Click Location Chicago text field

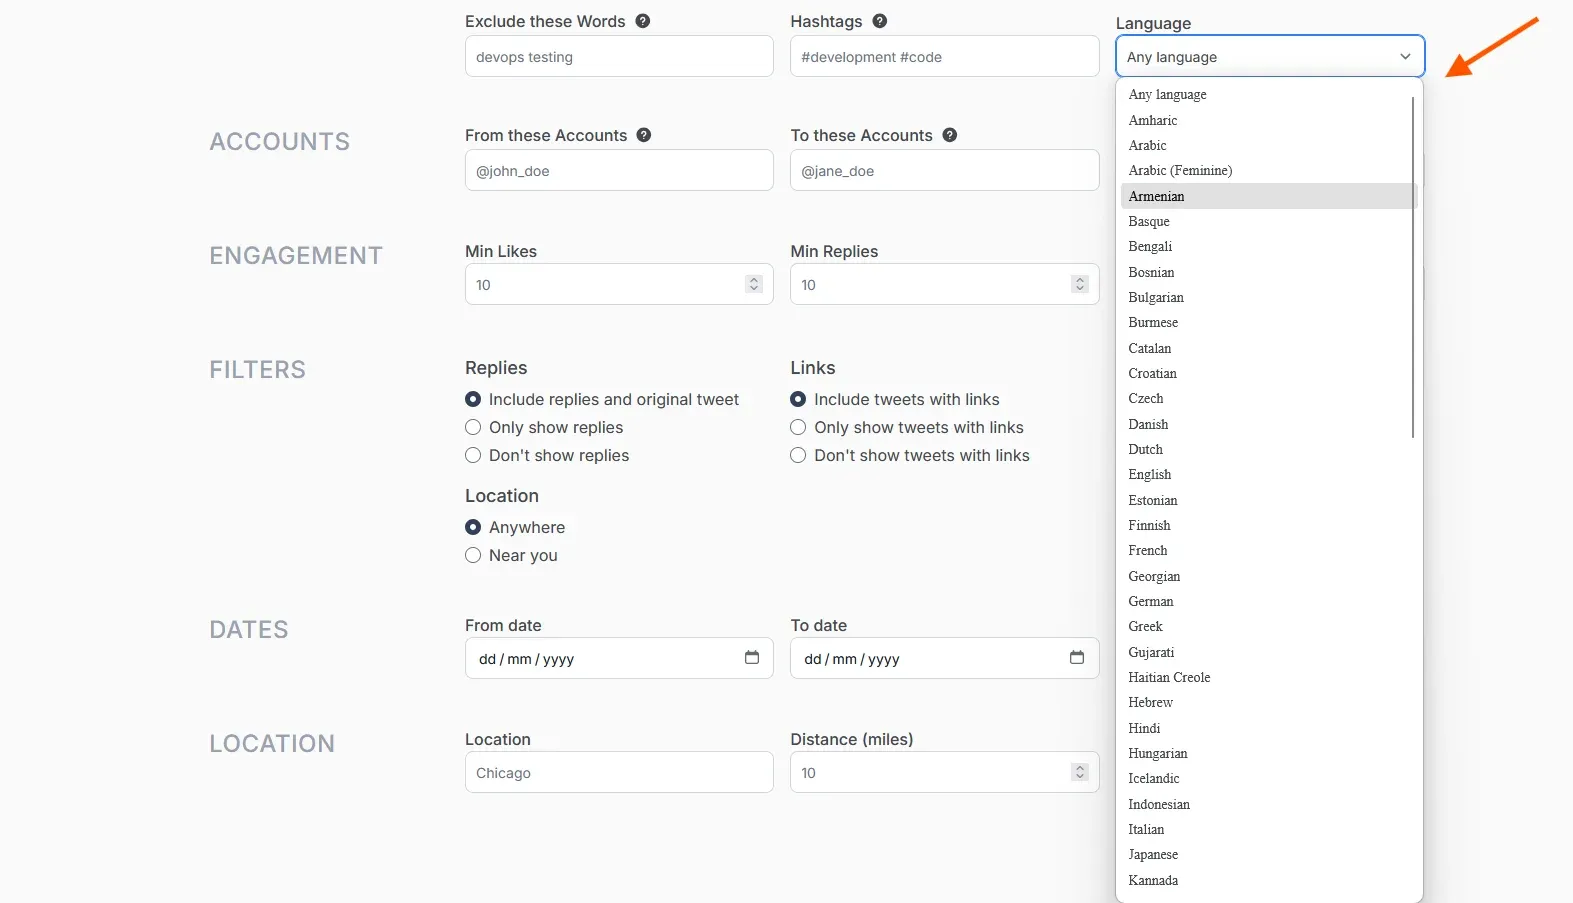coord(619,772)
